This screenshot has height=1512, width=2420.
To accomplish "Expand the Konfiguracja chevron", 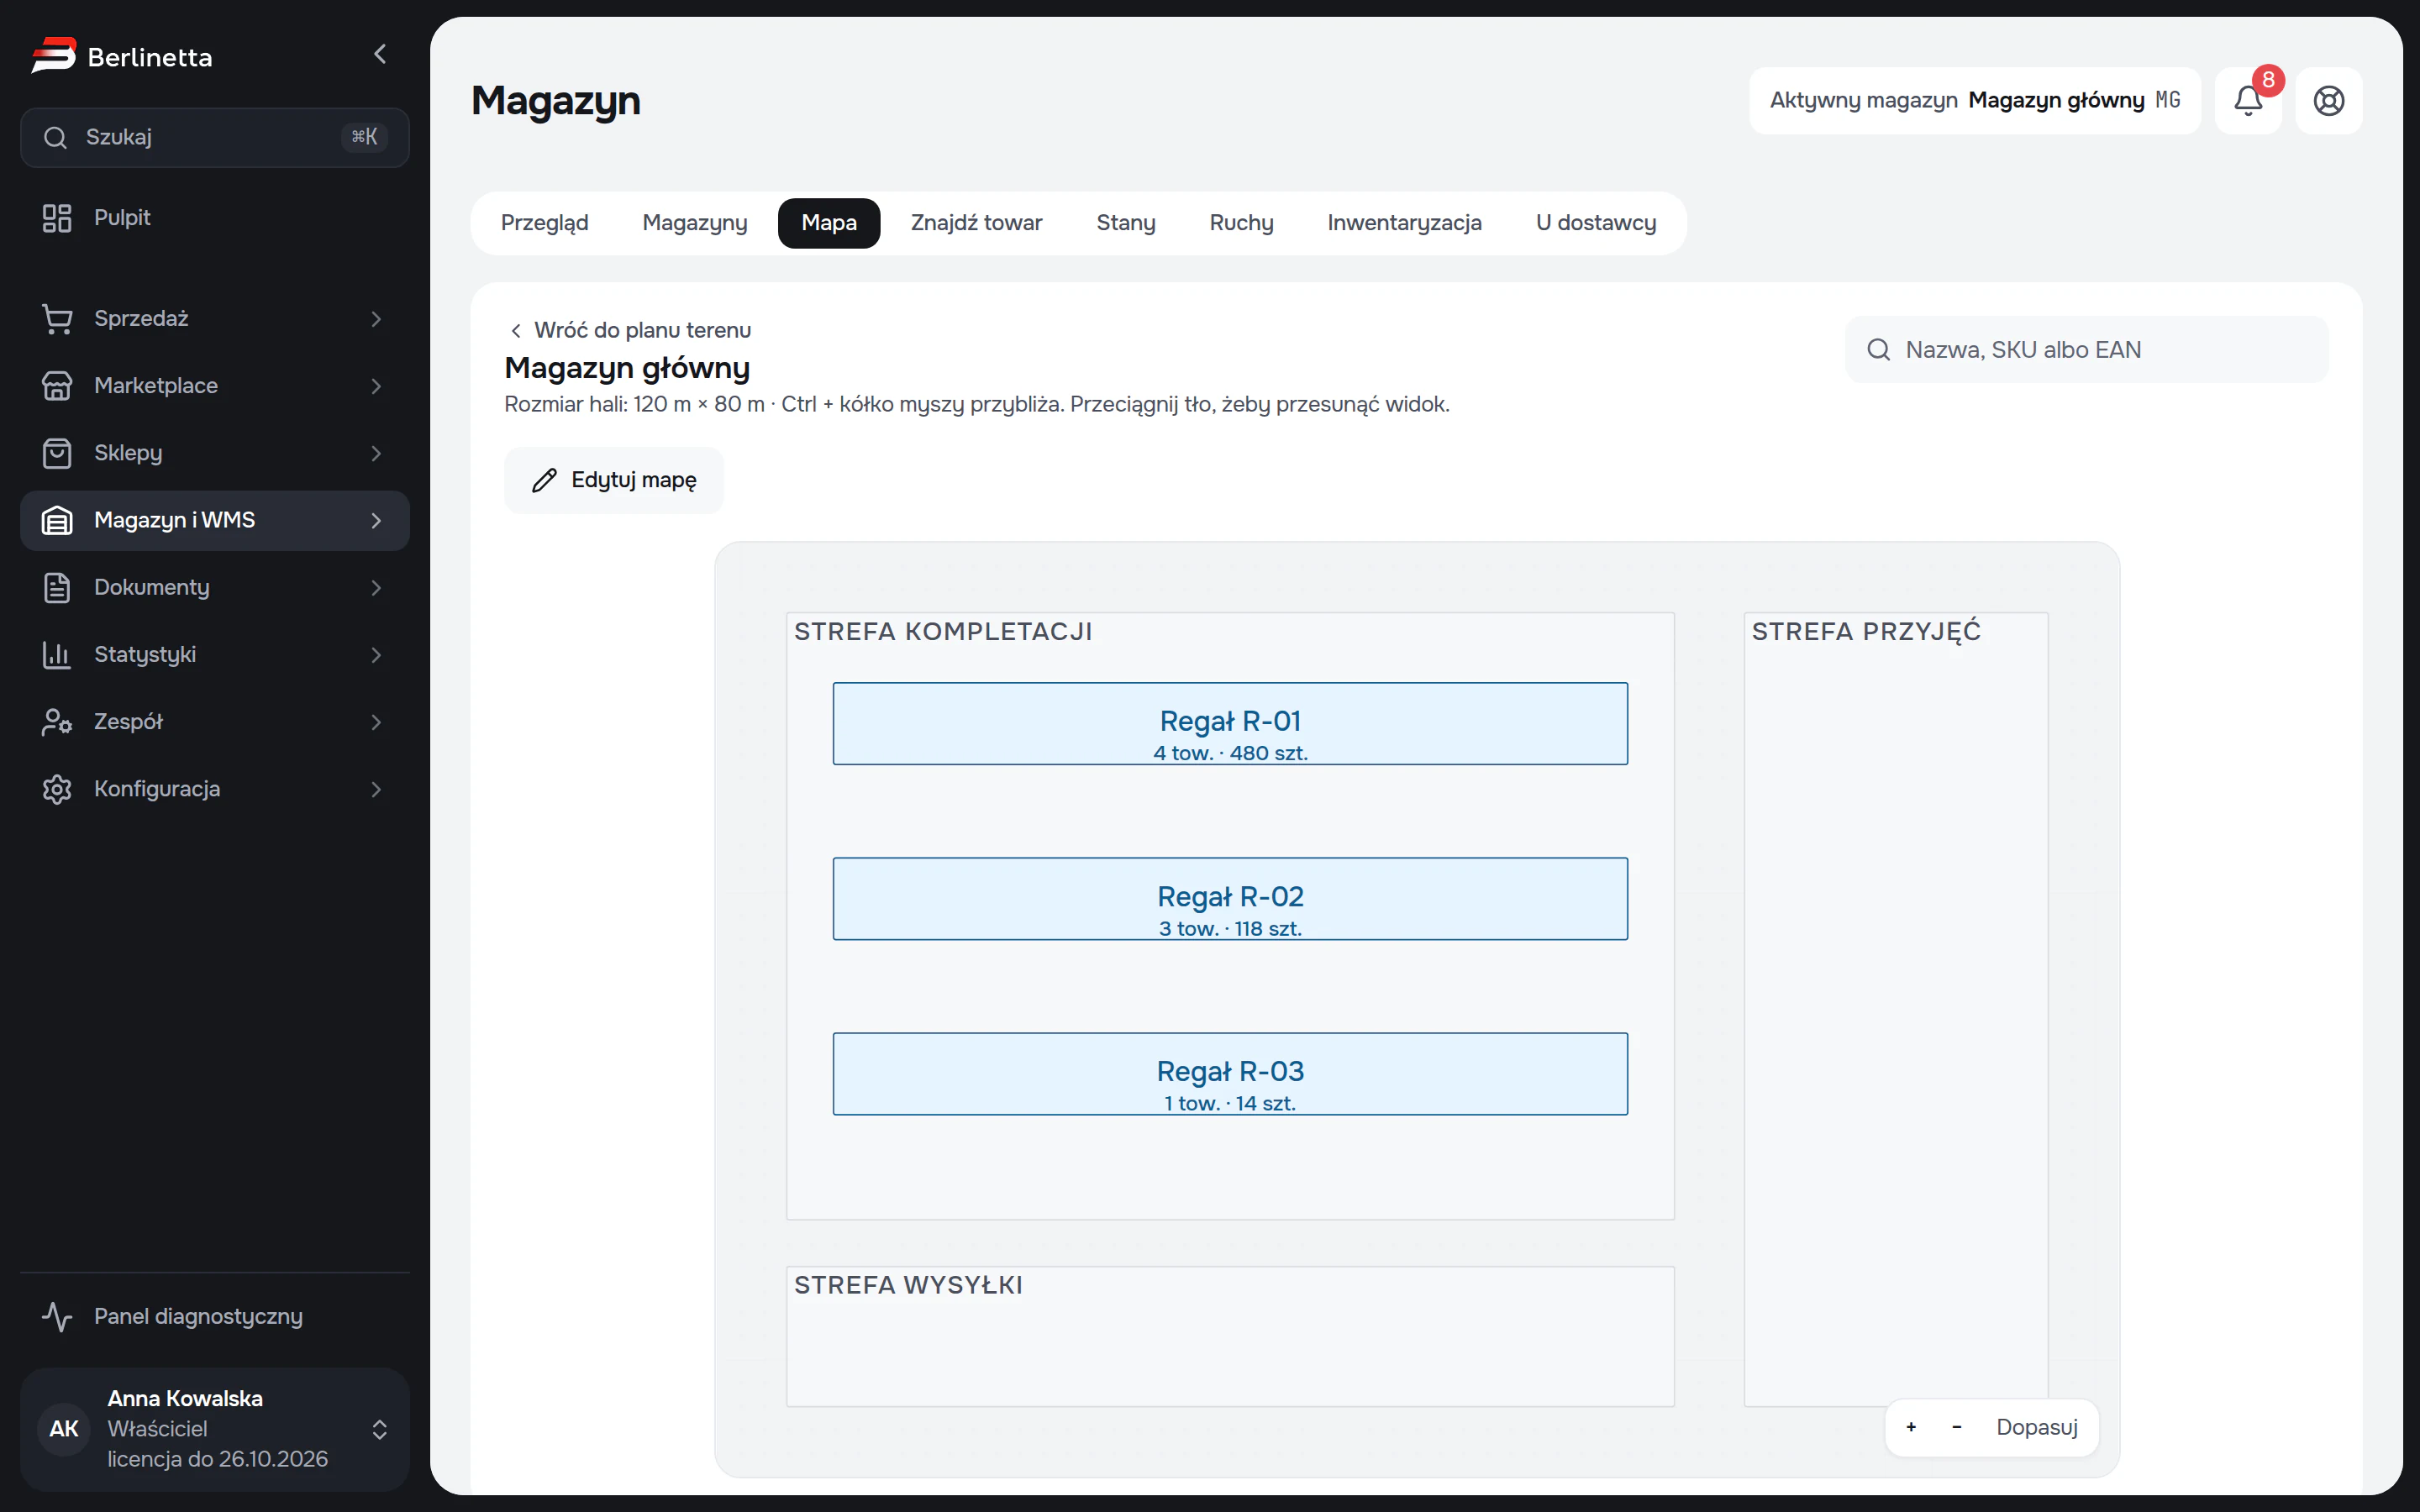I will tap(376, 789).
